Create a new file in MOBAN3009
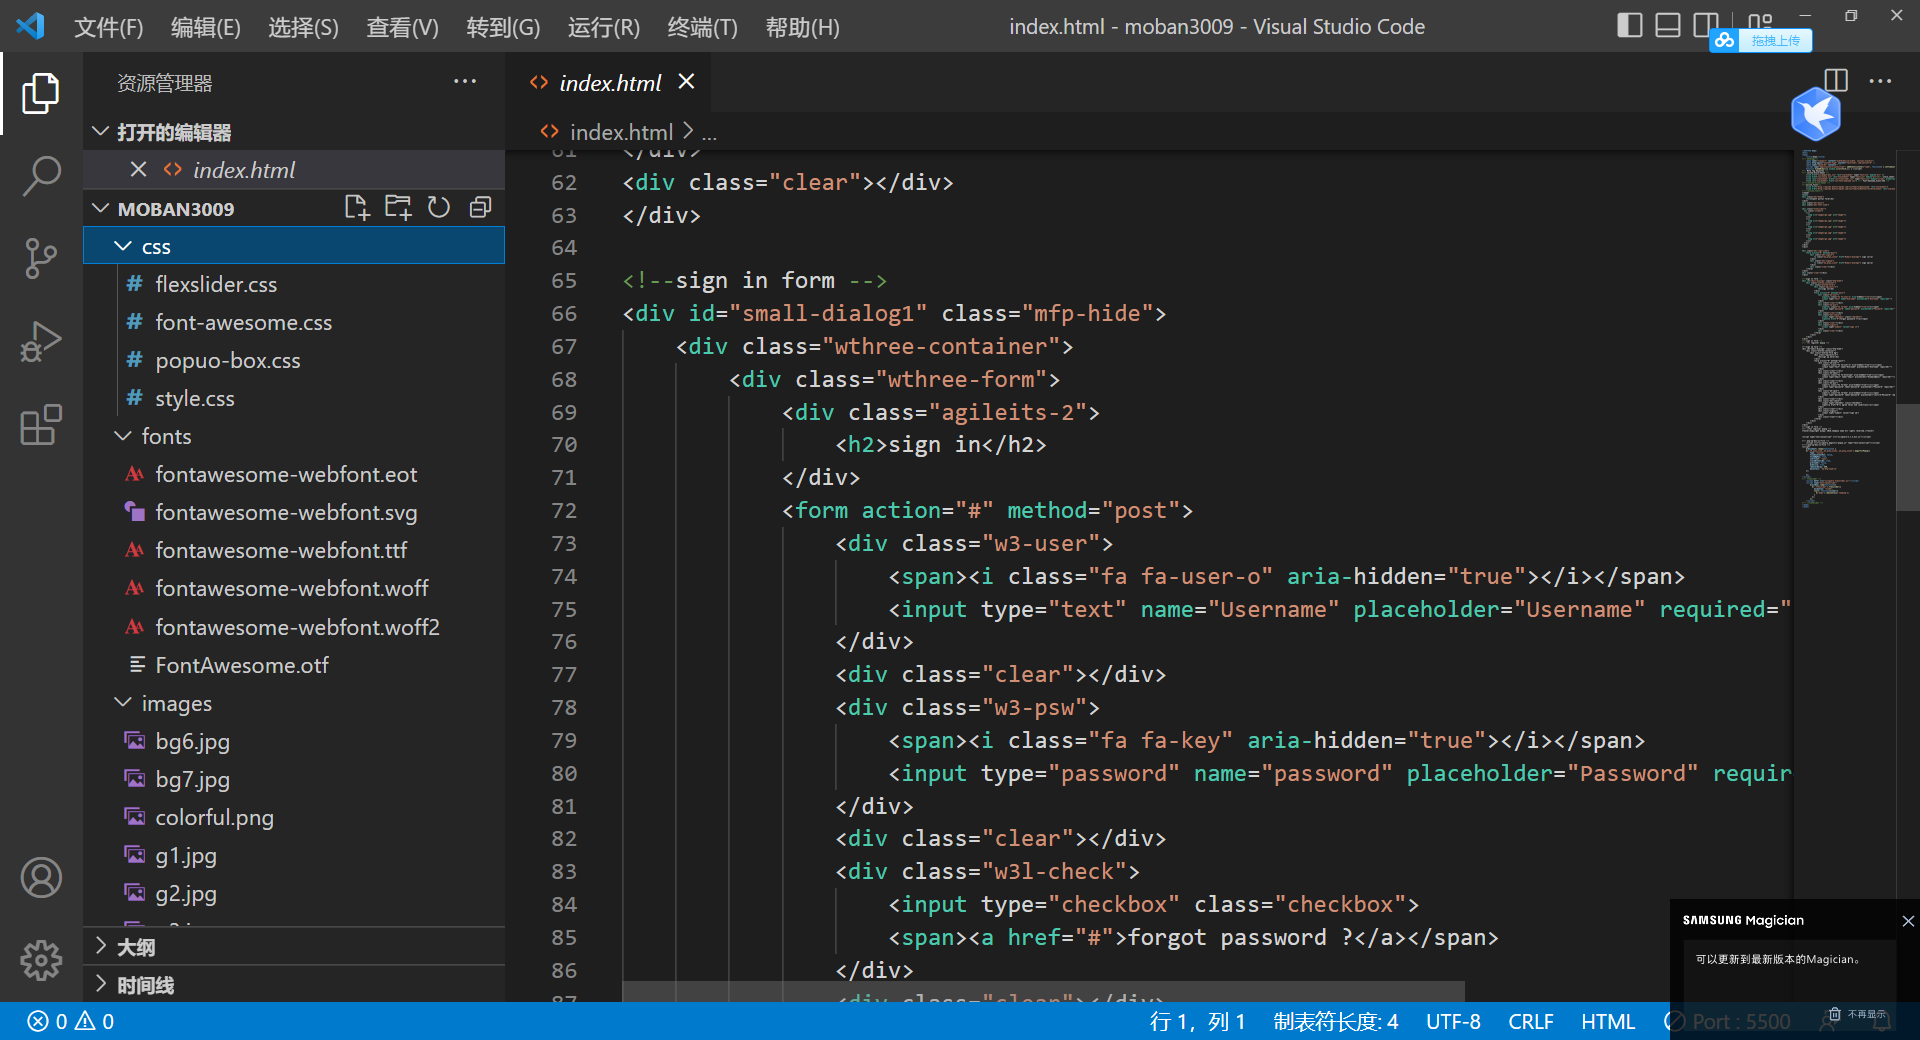 click(x=356, y=207)
